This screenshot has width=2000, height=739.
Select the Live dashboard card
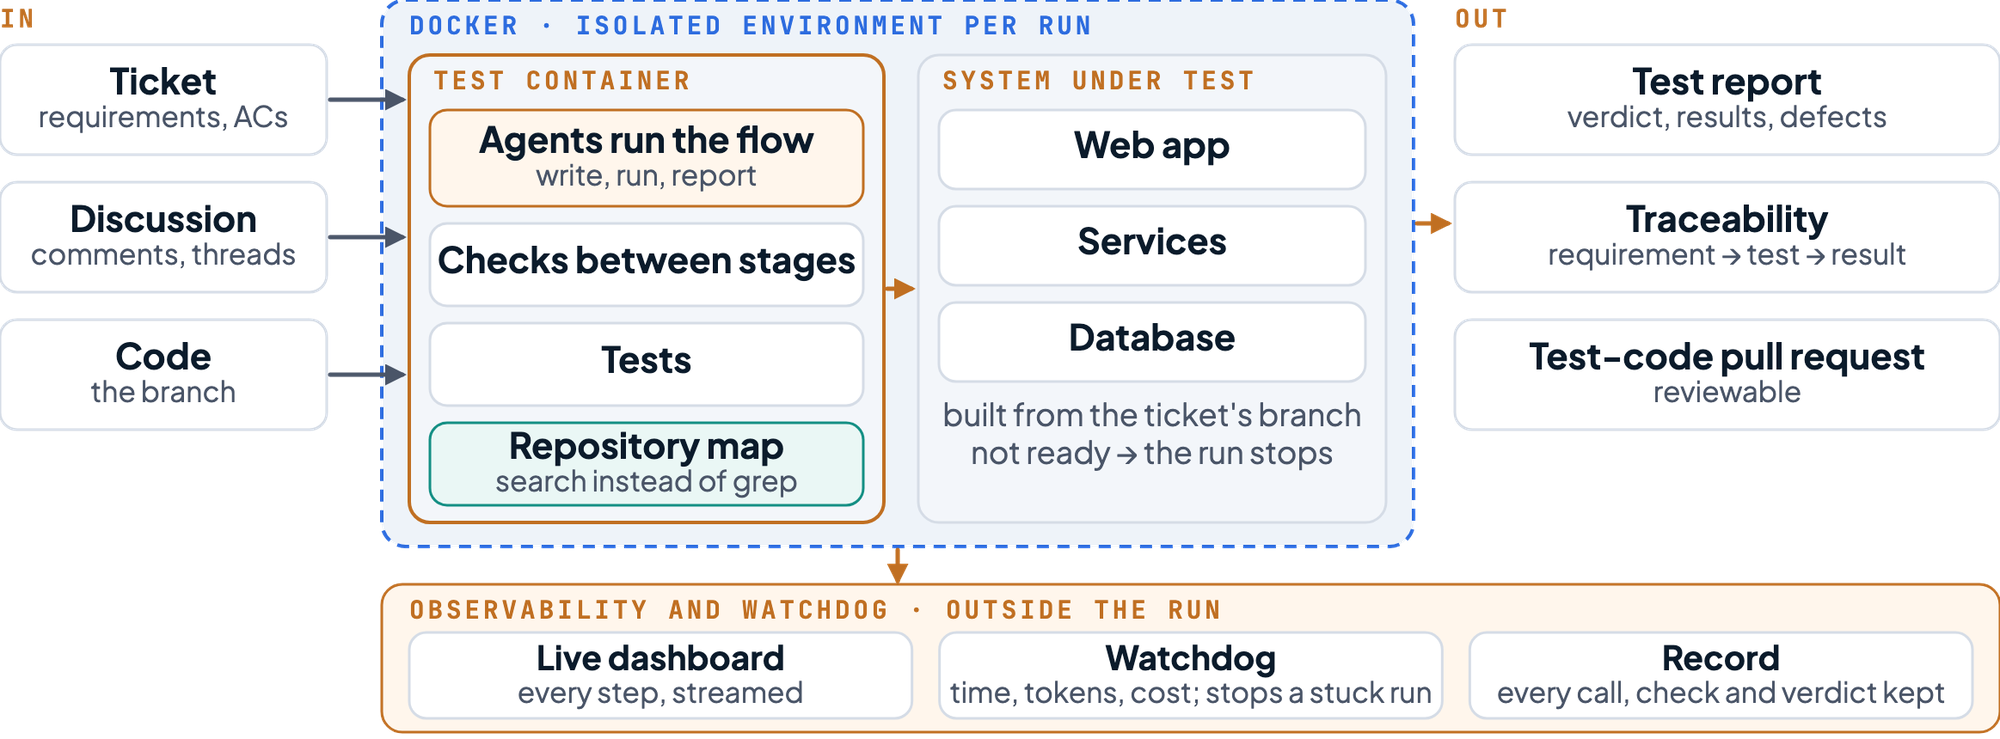660,675
